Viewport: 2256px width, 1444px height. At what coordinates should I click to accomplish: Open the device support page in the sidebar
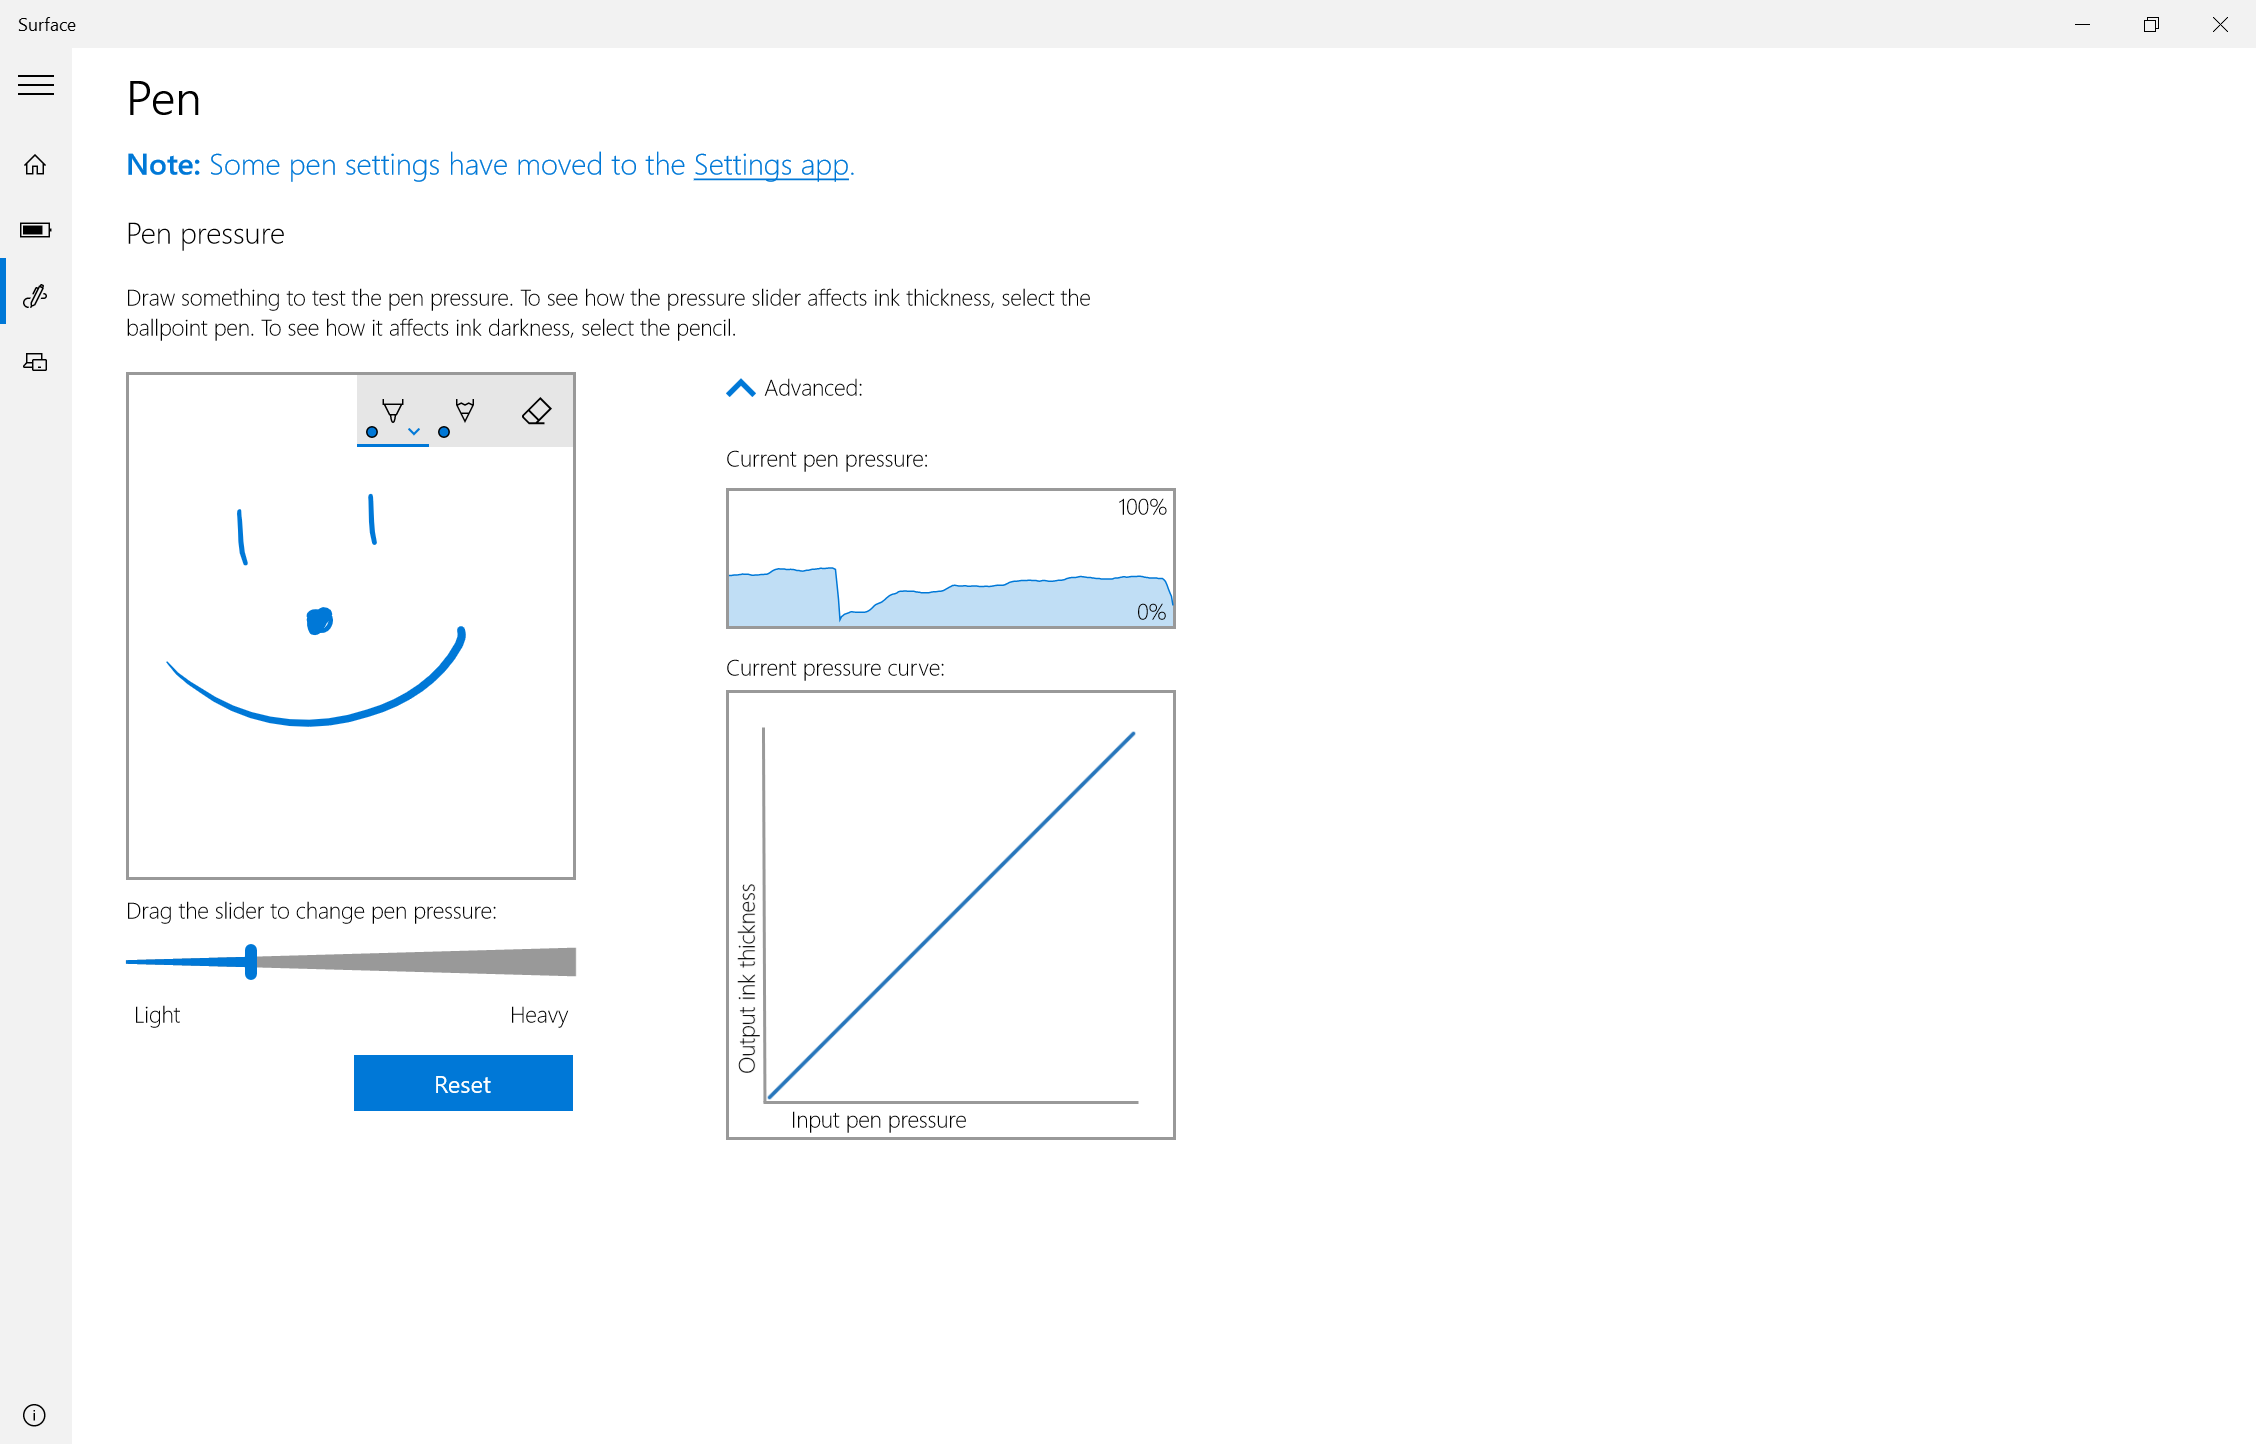point(36,362)
